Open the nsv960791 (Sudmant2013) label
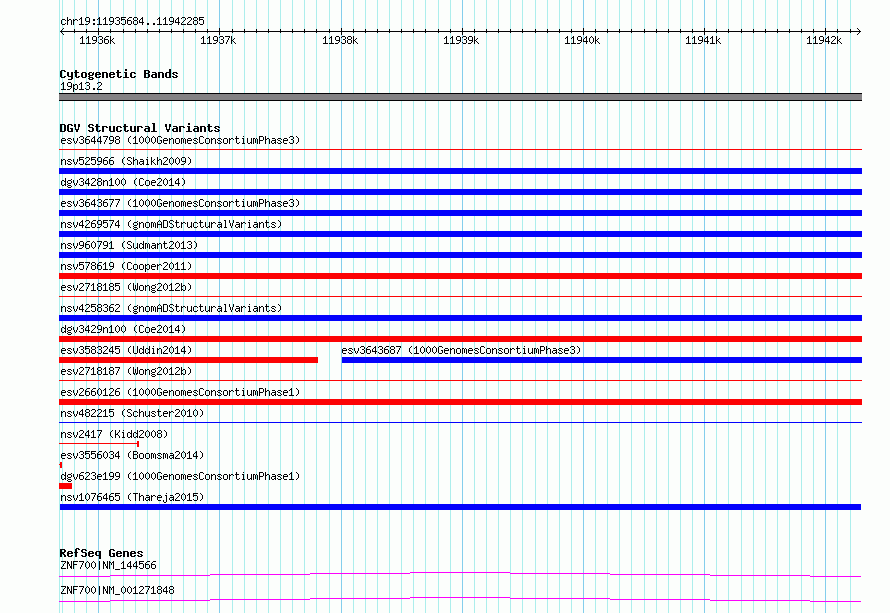 click(129, 245)
